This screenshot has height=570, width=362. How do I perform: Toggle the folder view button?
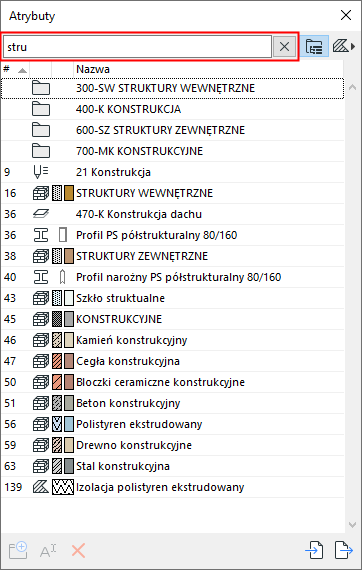tap(314, 47)
